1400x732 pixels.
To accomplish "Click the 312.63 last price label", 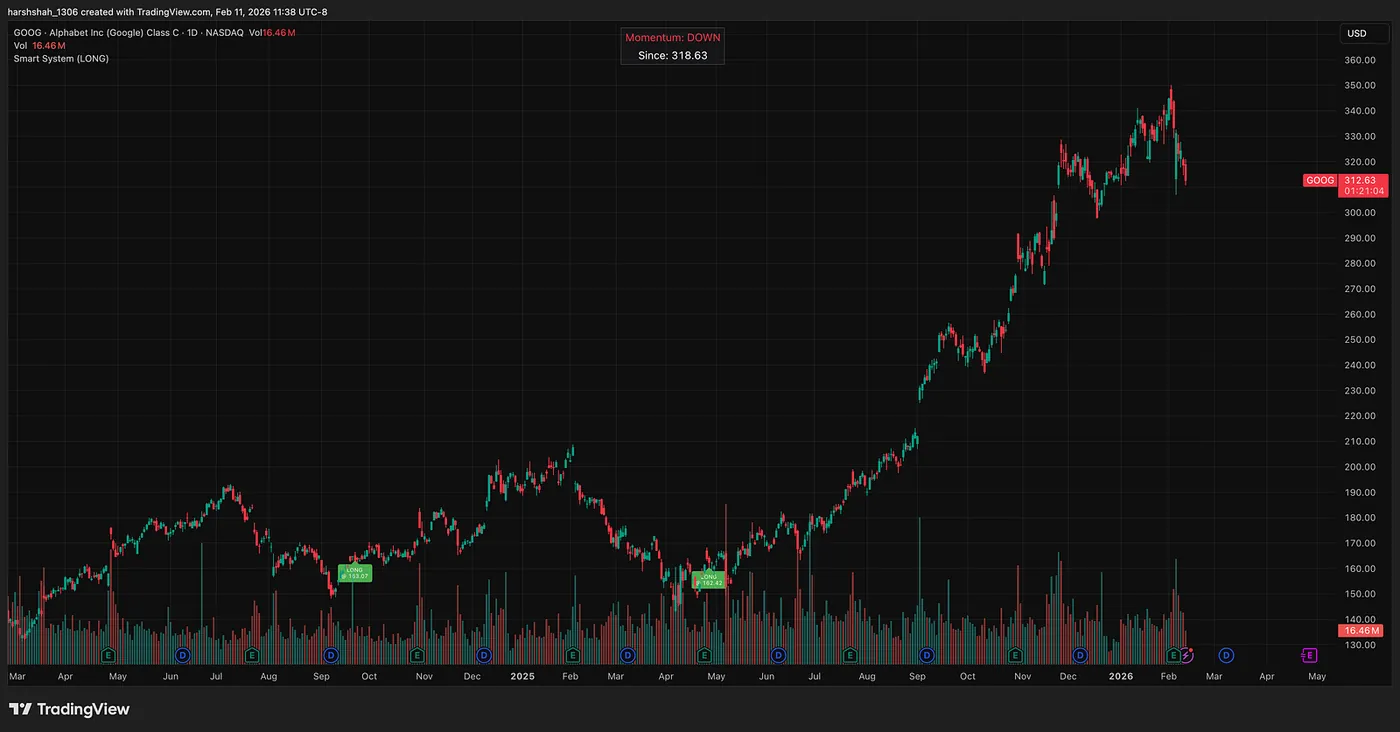I will (x=1362, y=180).
